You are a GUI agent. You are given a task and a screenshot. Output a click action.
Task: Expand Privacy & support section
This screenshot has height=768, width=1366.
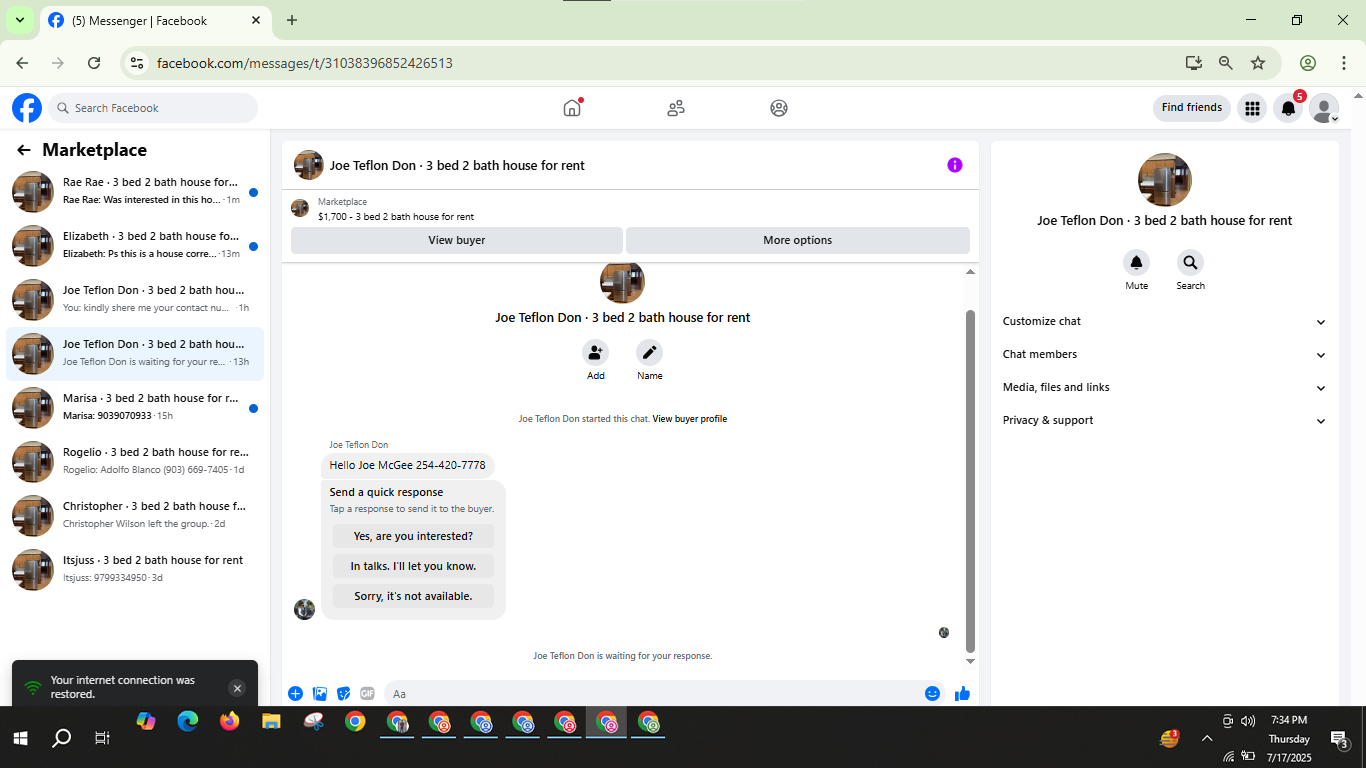click(1165, 421)
